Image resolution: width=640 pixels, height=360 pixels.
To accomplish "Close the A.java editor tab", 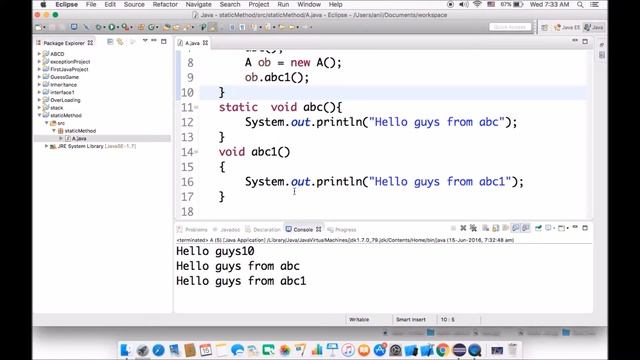I will (205, 43).
